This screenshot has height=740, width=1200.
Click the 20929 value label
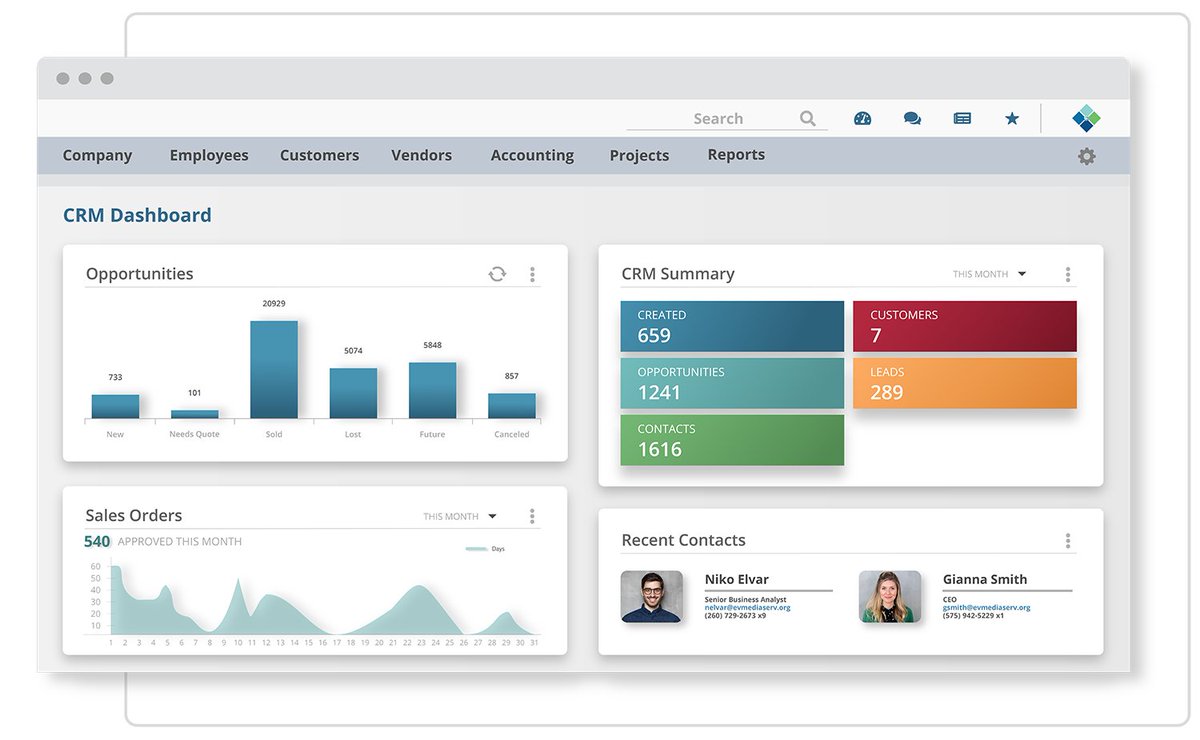point(274,303)
